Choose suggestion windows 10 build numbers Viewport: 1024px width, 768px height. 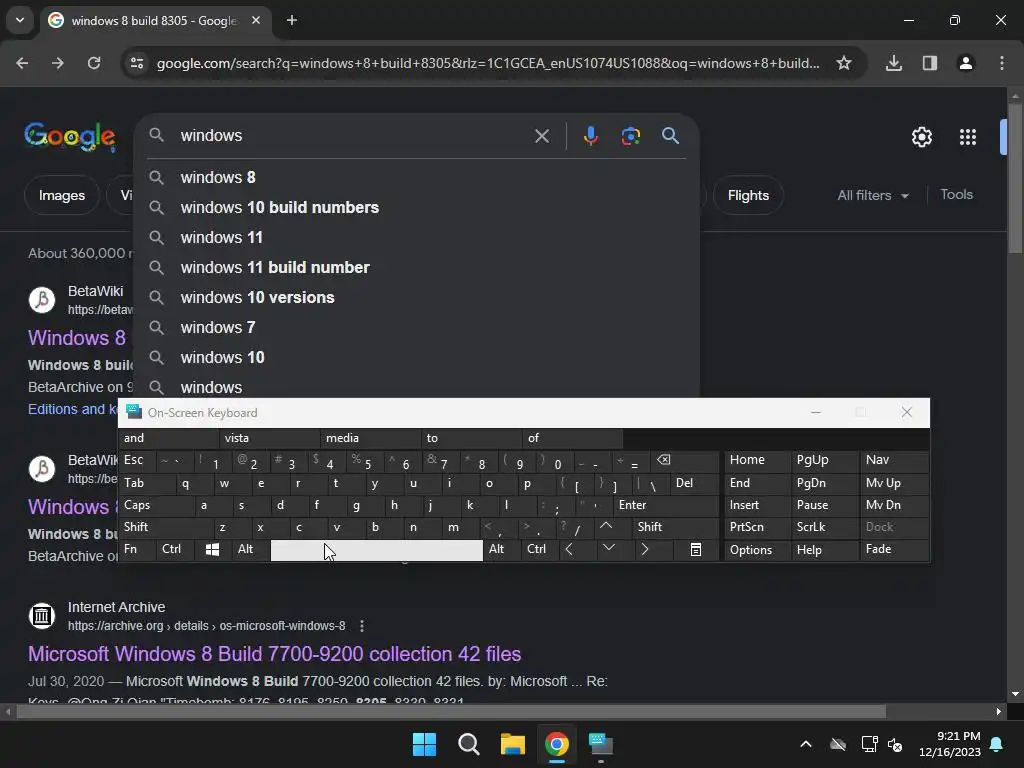pos(417,208)
